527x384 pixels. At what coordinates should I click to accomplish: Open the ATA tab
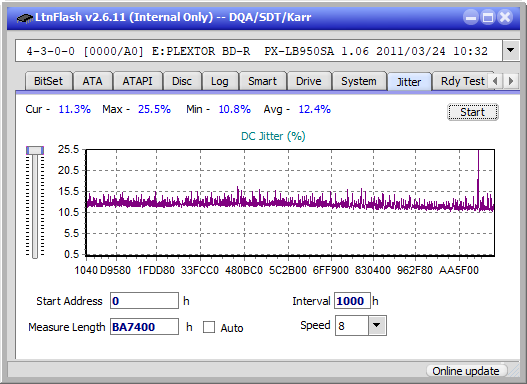pos(92,81)
